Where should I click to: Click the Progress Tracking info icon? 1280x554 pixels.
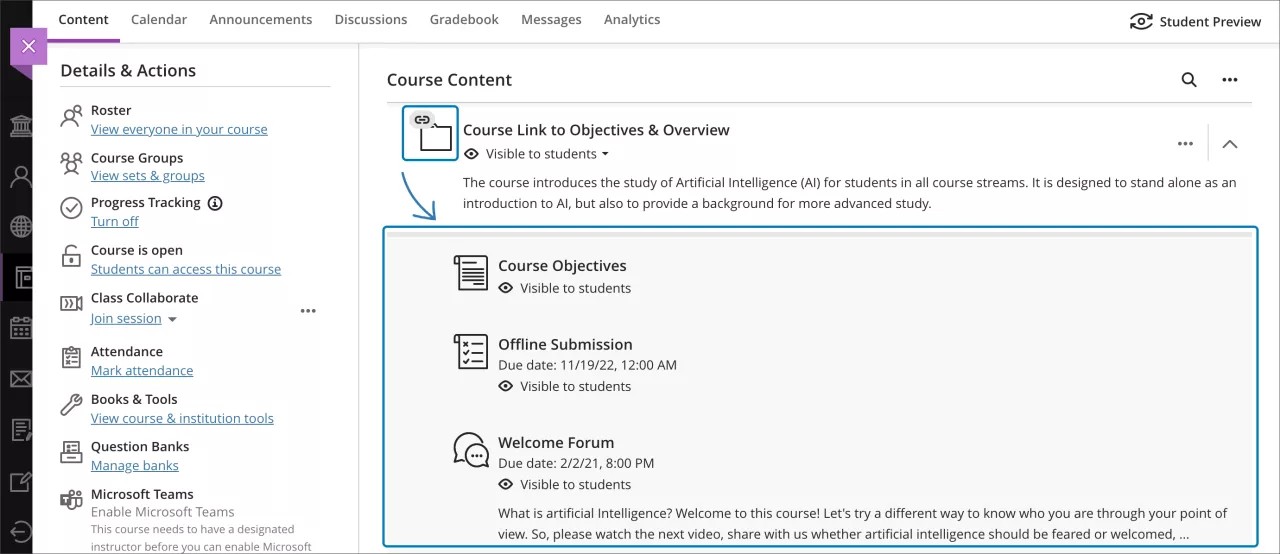(215, 203)
